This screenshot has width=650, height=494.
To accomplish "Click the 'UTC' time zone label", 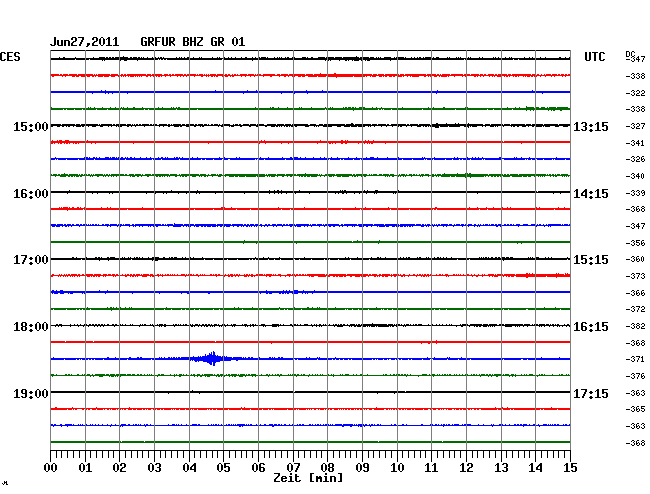I will tap(594, 57).
